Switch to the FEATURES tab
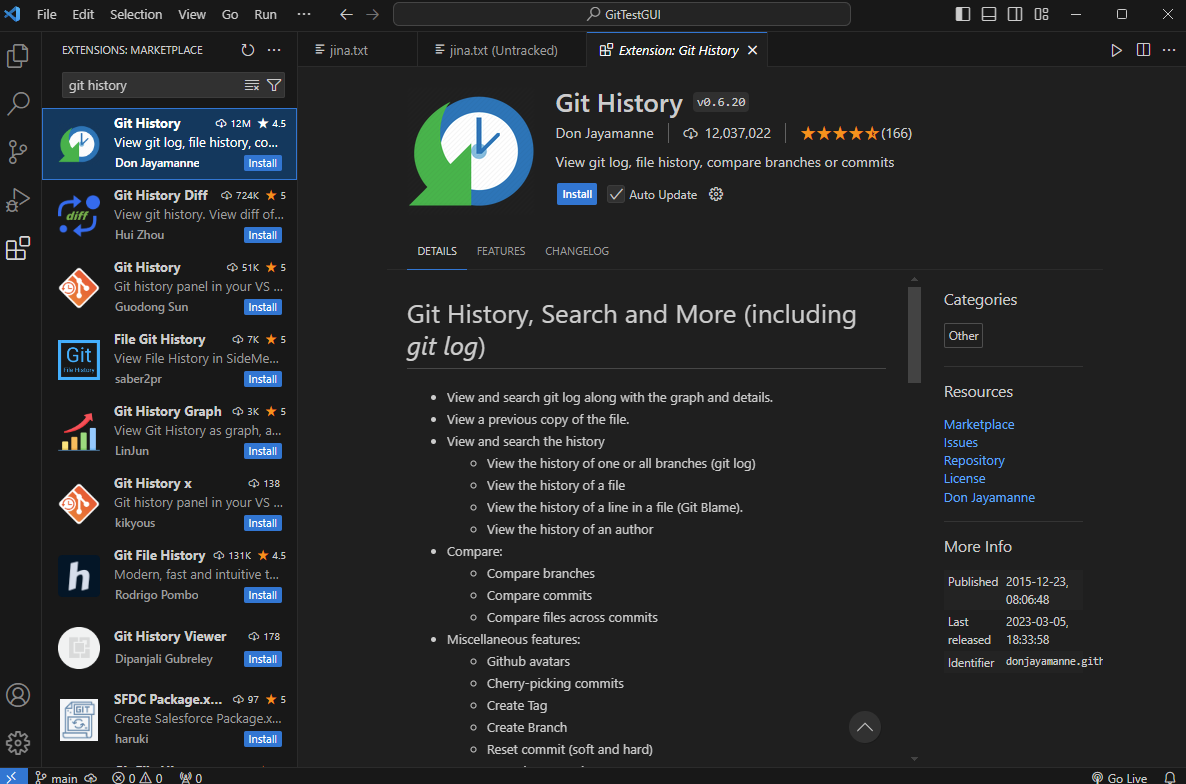1186x784 pixels. tap(501, 251)
